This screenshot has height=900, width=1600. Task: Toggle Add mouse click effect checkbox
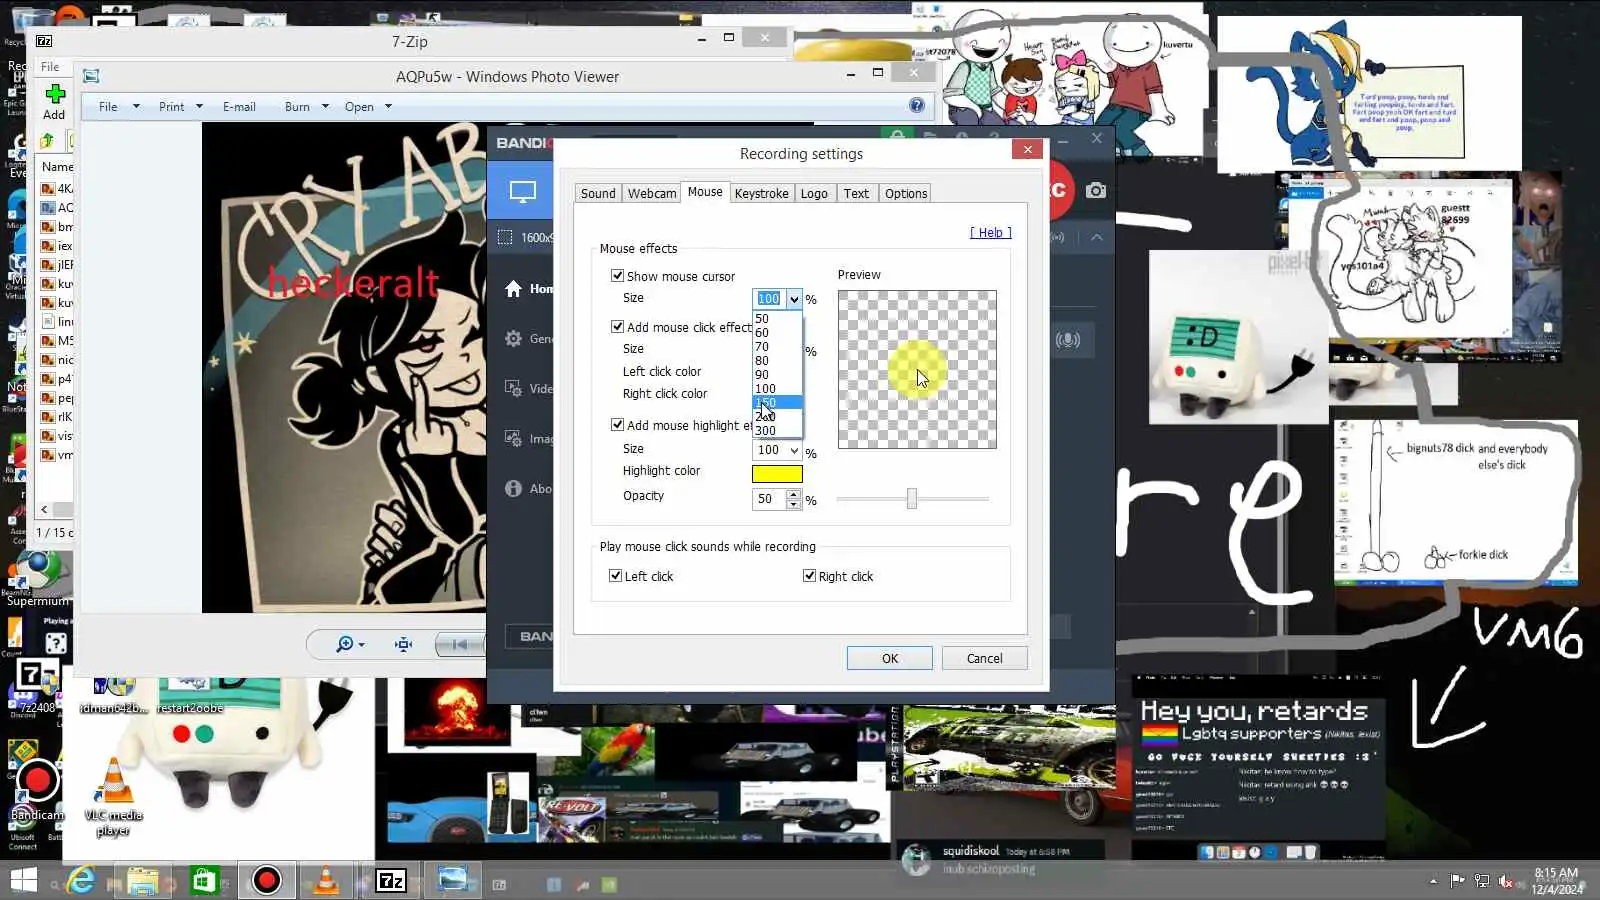point(617,327)
